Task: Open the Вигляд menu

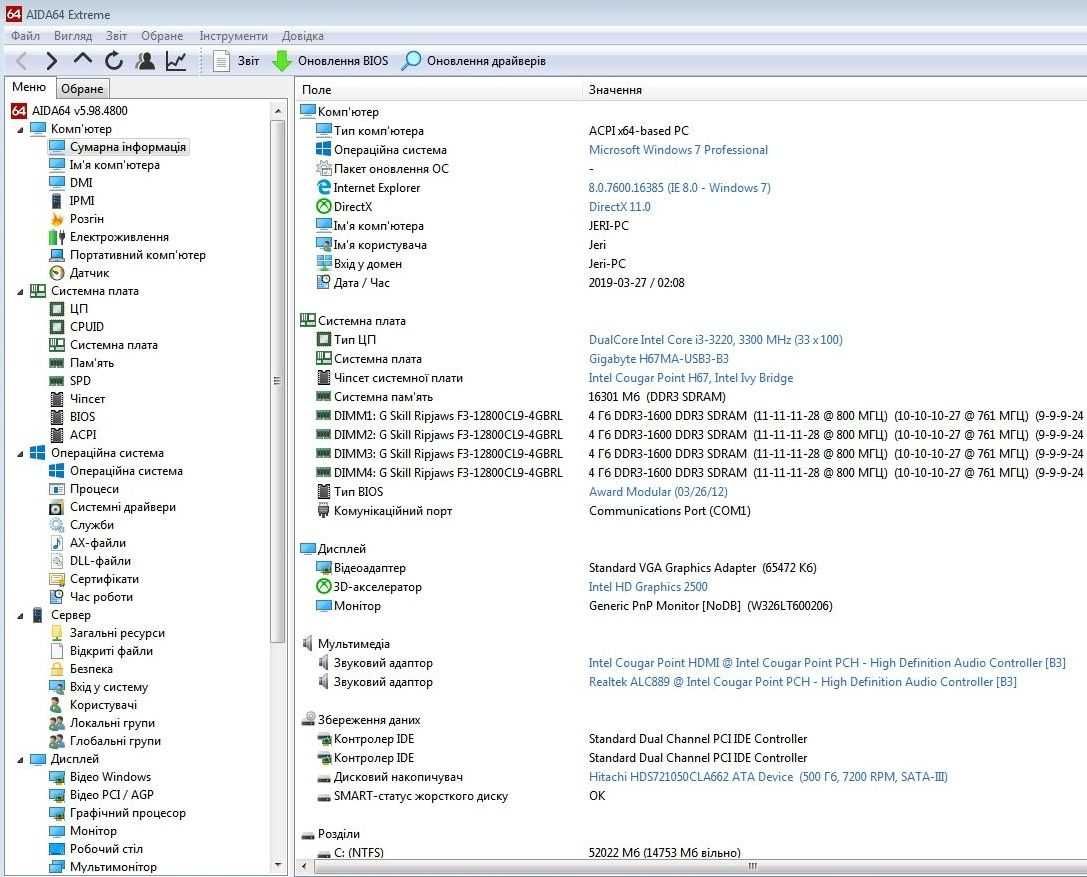Action: (73, 36)
